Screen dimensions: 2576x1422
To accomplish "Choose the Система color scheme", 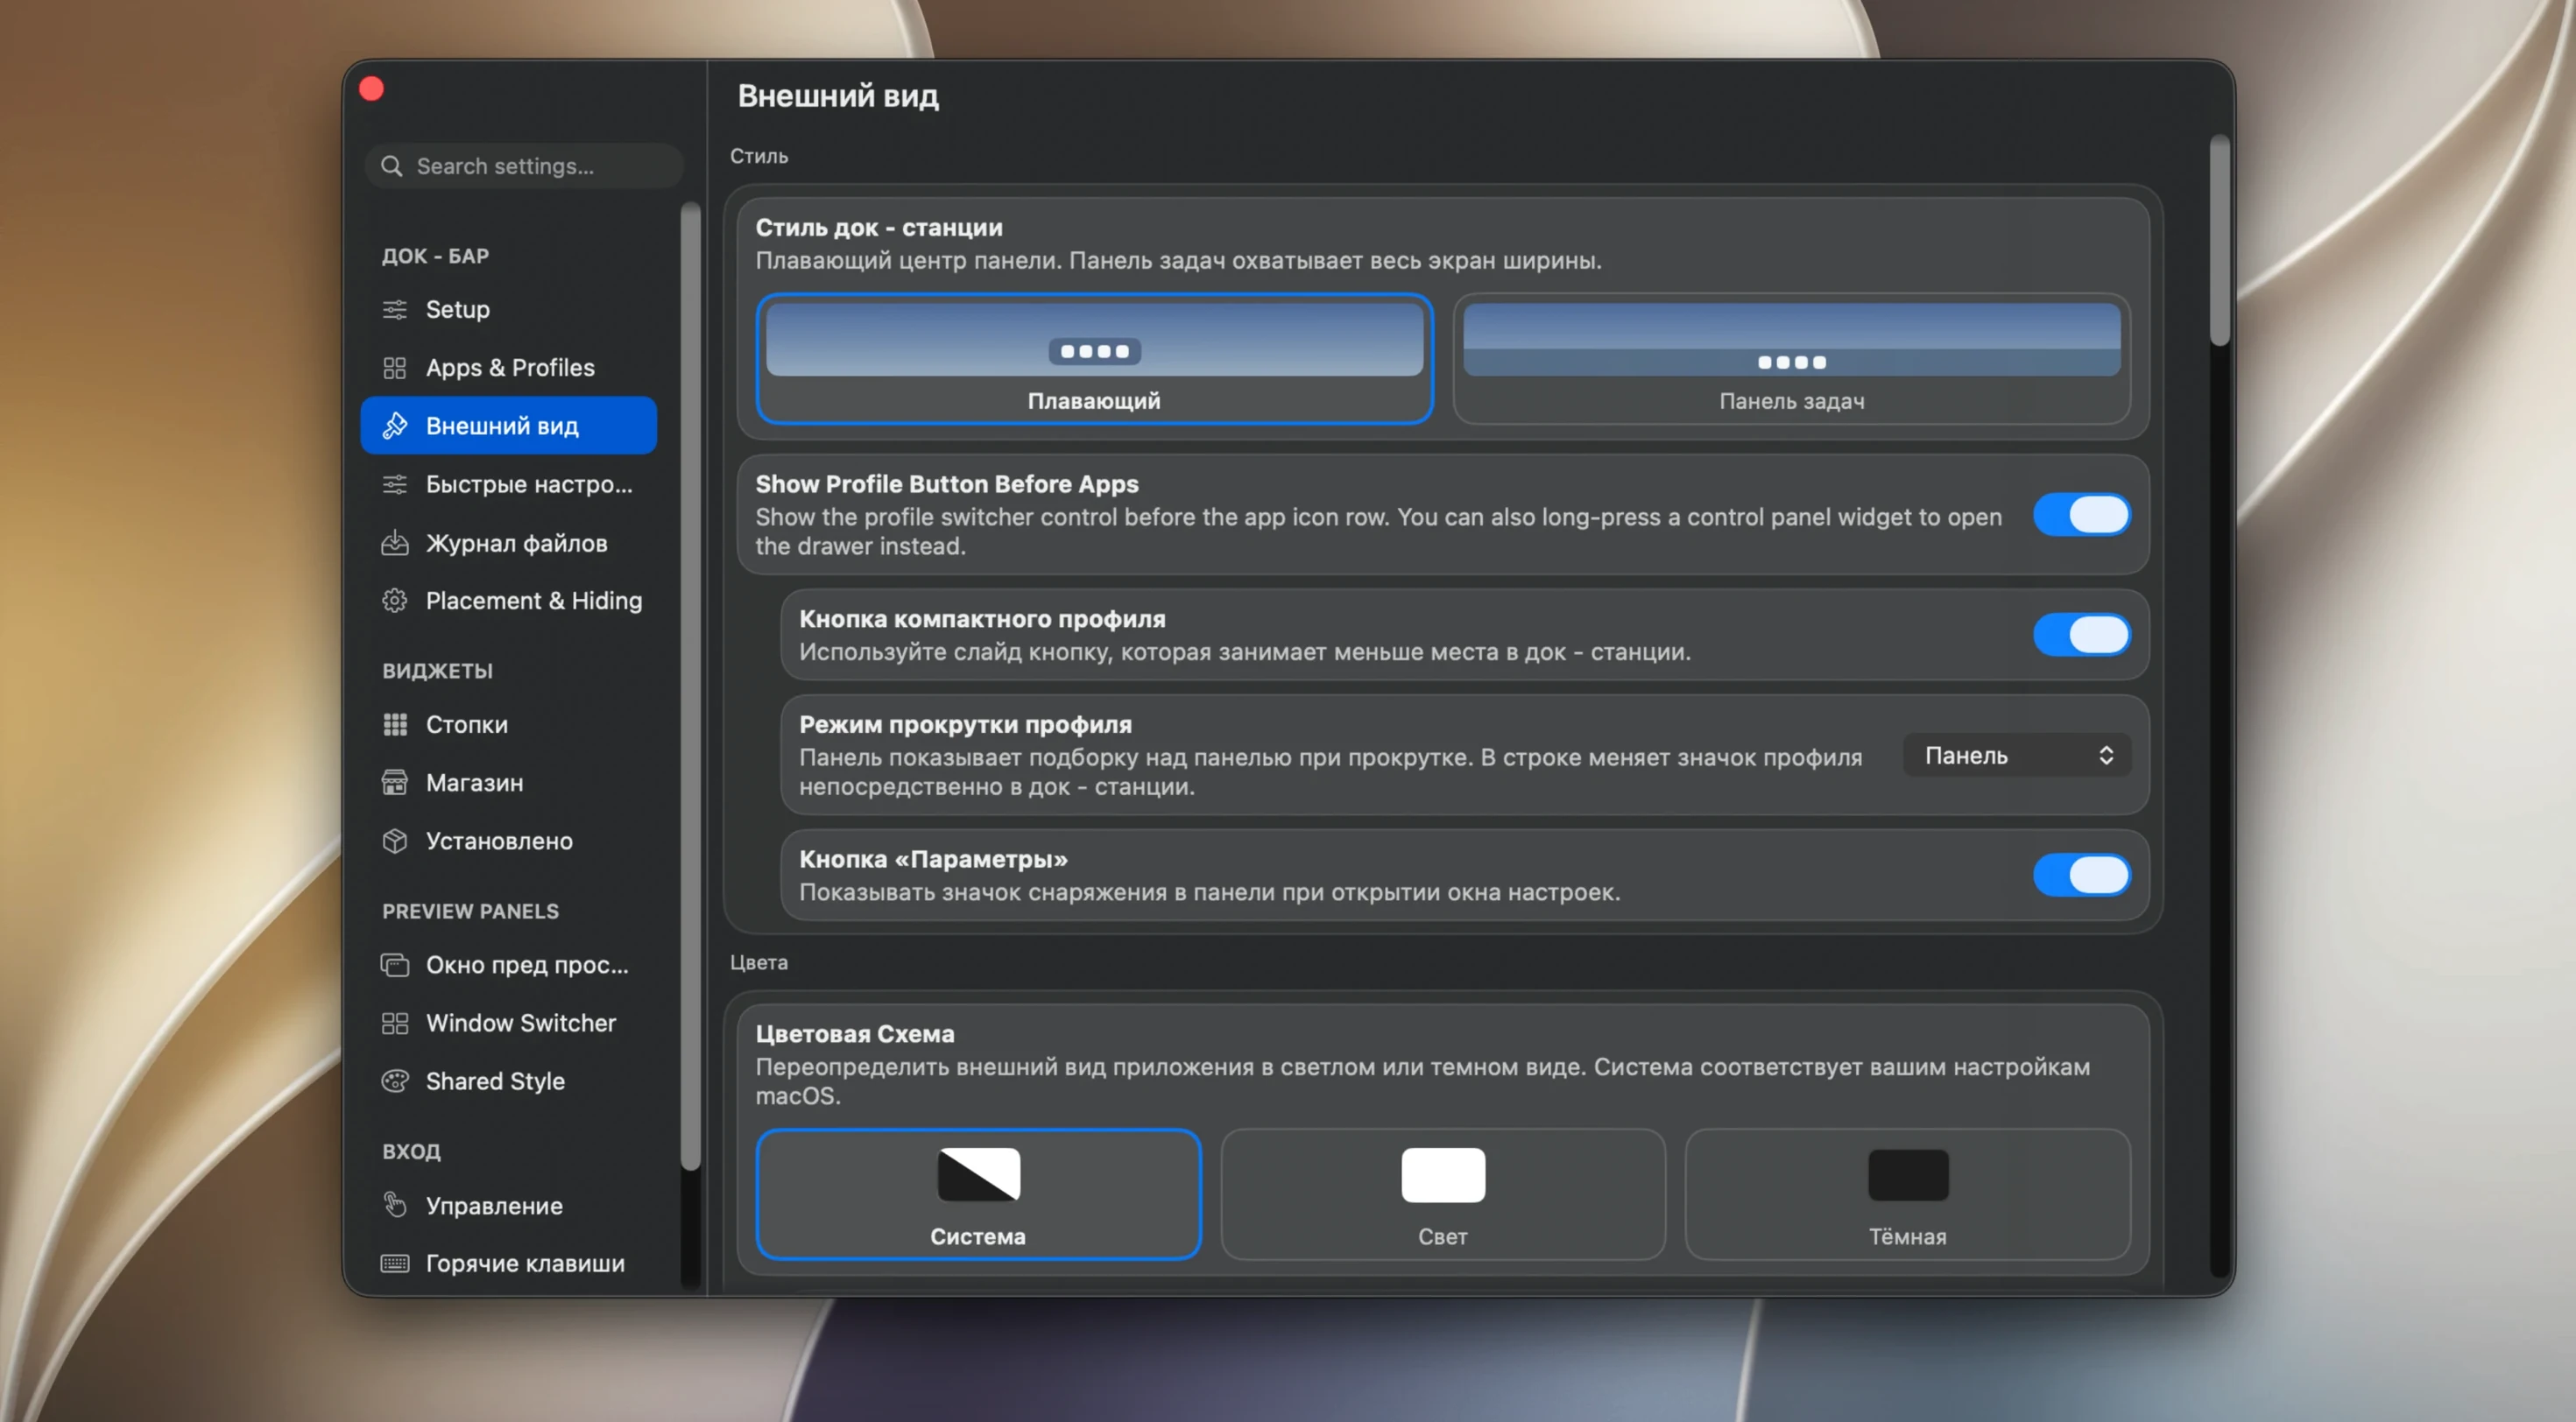I will pos(978,1194).
